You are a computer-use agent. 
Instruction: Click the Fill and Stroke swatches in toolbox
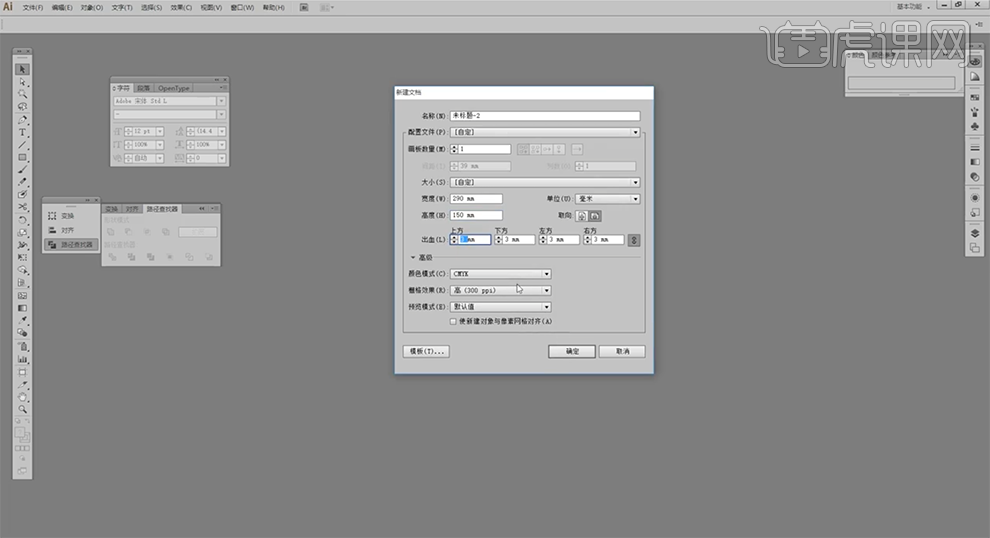[22, 434]
